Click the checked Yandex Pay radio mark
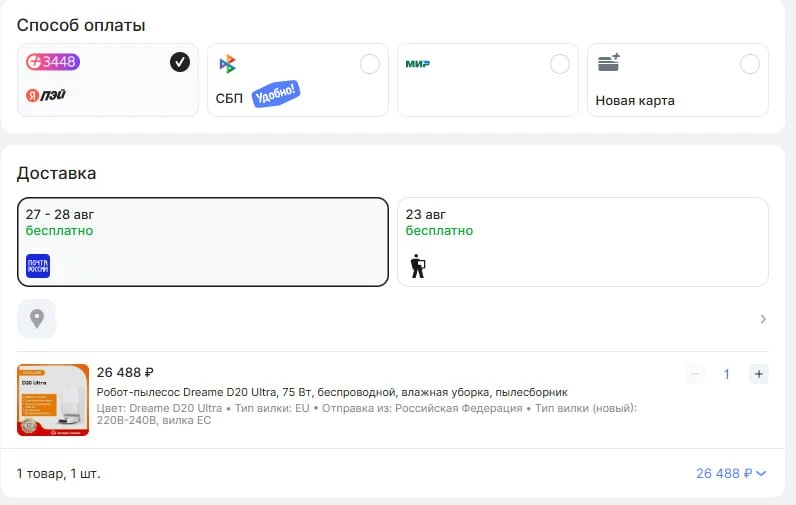Image resolution: width=796 pixels, height=505 pixels. [180, 62]
